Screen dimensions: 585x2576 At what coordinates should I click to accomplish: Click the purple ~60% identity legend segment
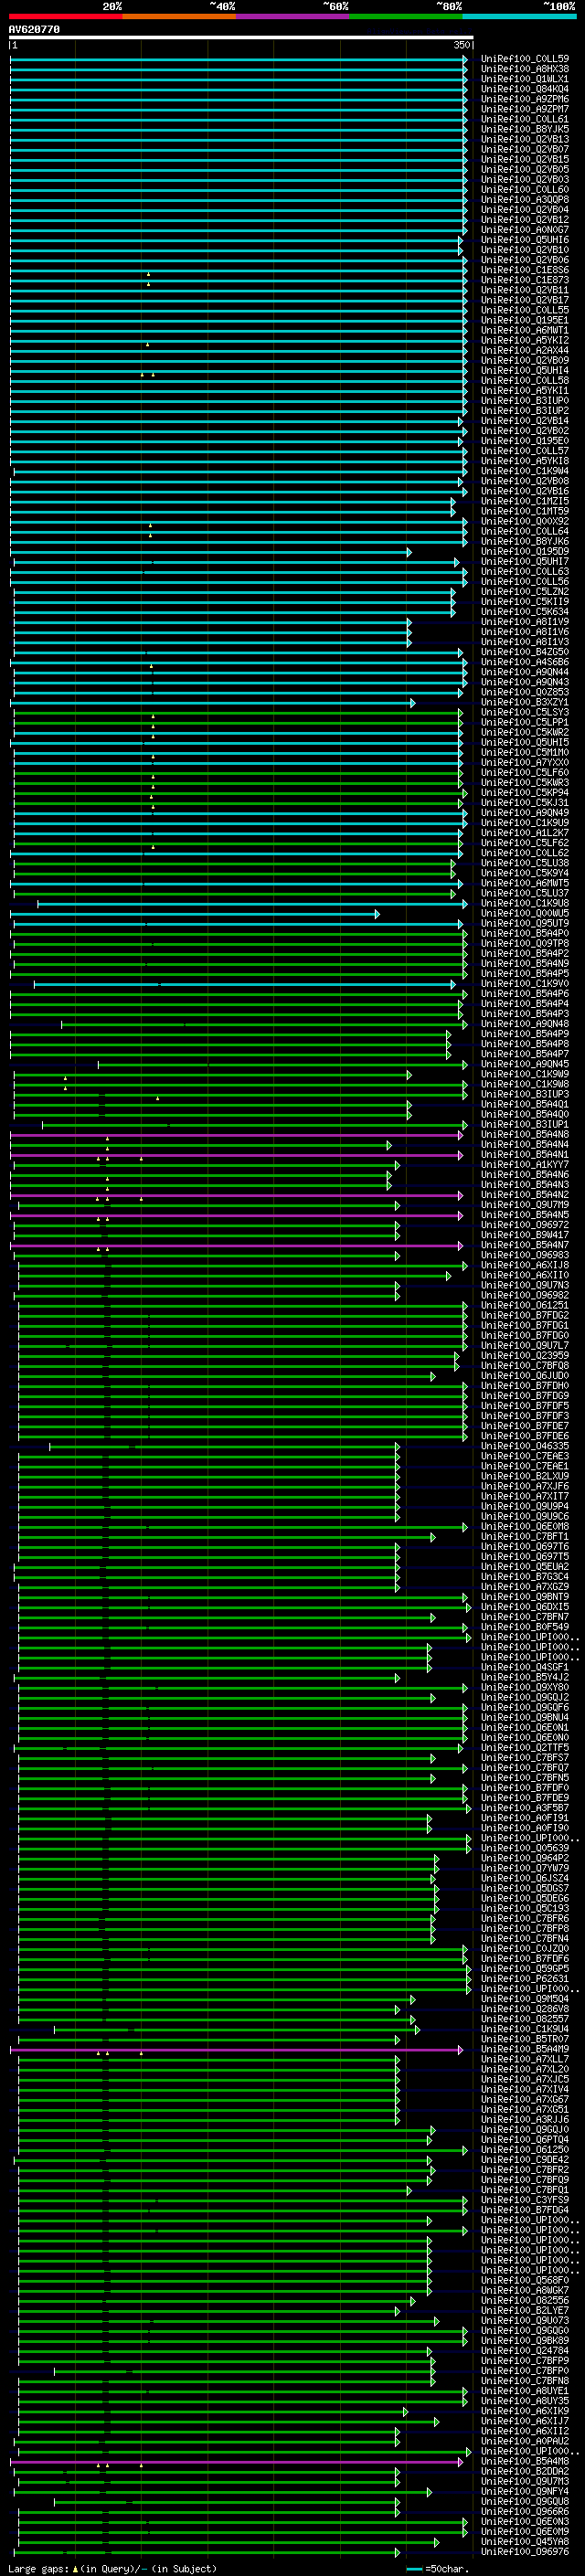[x=292, y=16]
